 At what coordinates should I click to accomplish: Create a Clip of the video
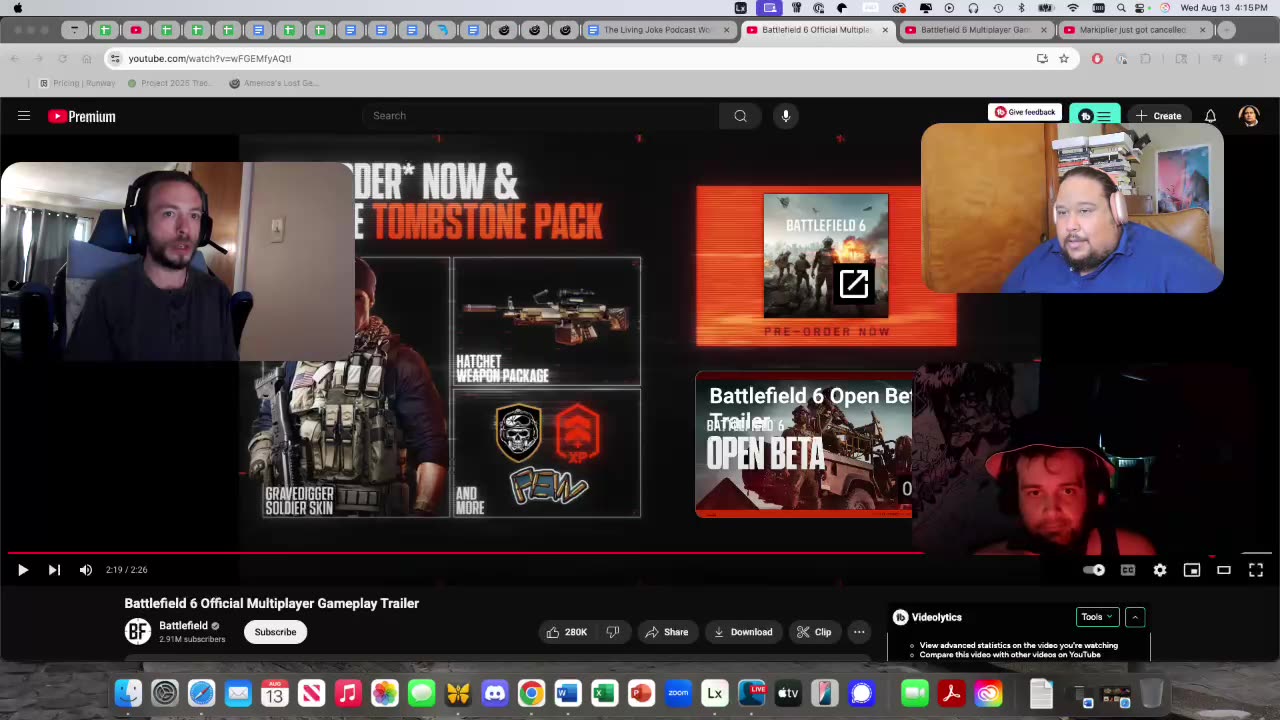tap(814, 632)
